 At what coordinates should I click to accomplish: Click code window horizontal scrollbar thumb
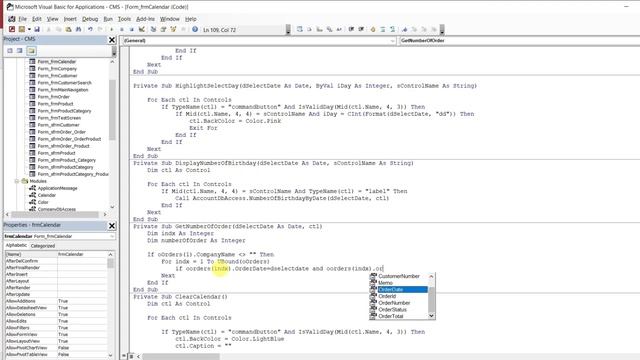point(181,357)
